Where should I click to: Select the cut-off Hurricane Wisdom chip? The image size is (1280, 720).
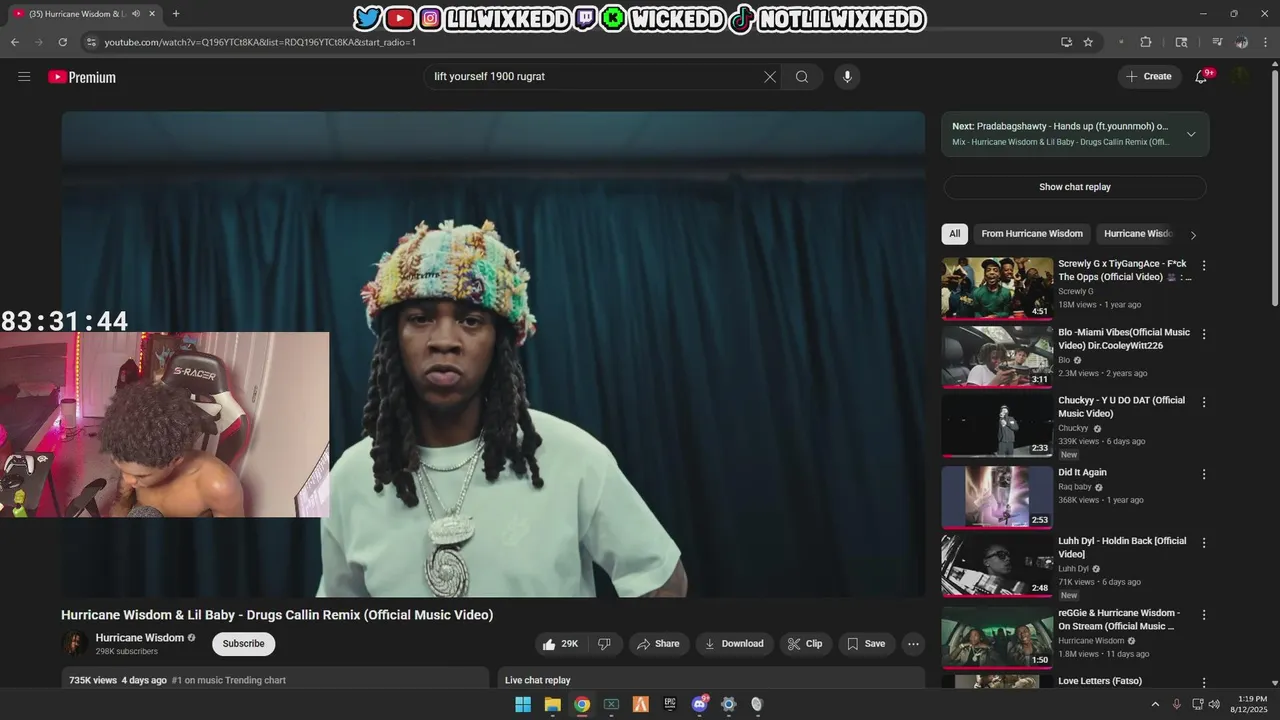(x=1138, y=234)
